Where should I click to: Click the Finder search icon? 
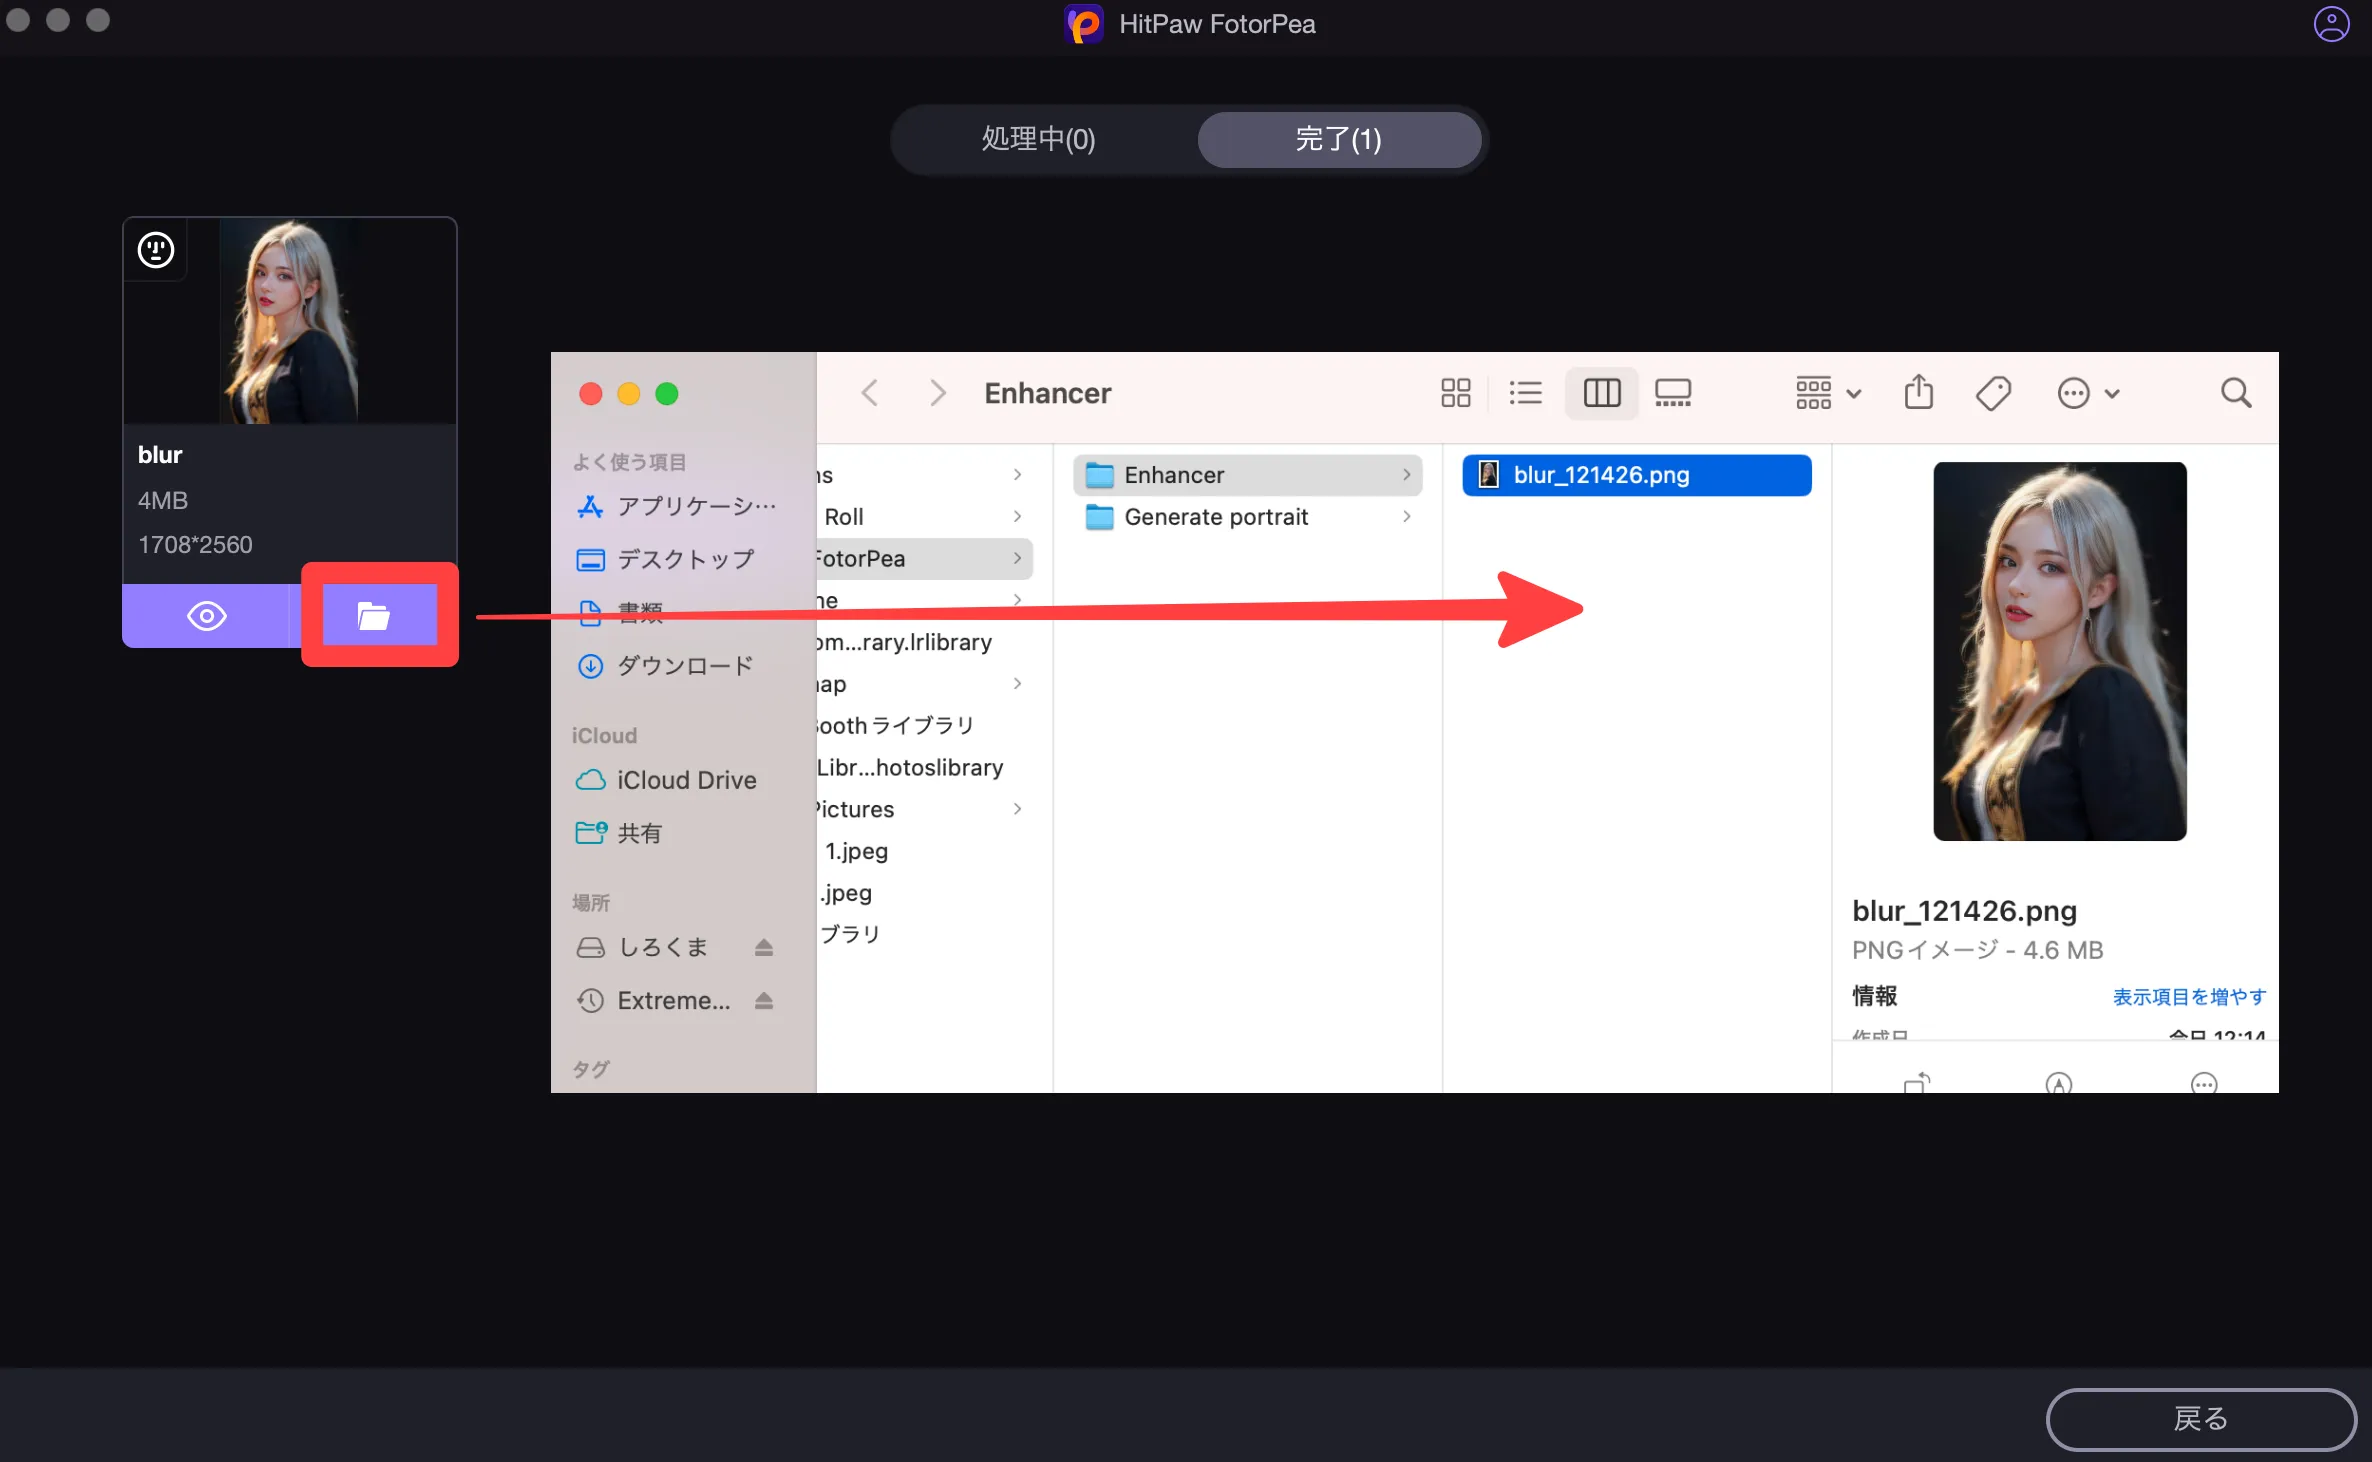tap(2236, 393)
